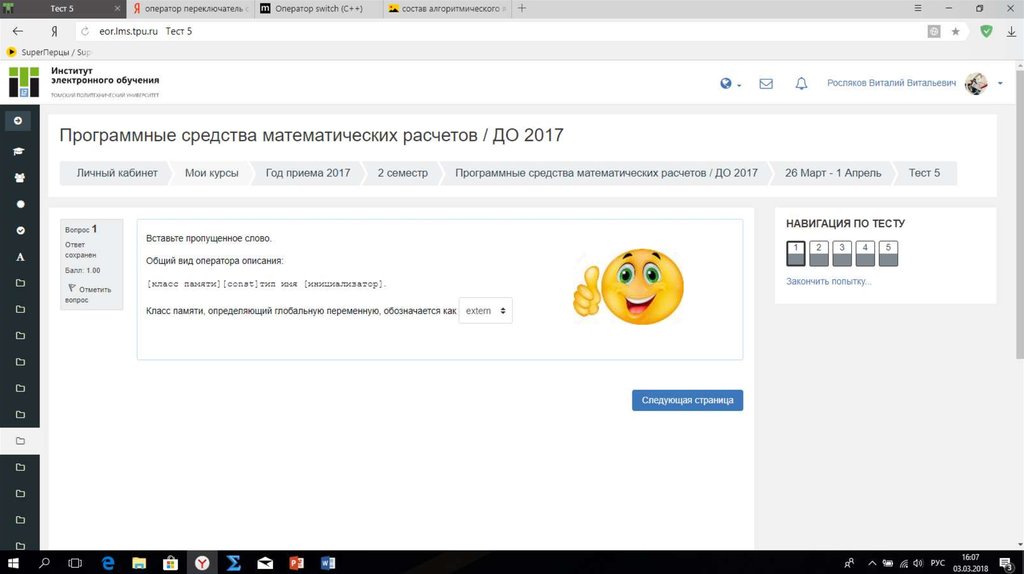This screenshot has height=574, width=1024.
Task: Click the institute logo
Action: (24, 82)
